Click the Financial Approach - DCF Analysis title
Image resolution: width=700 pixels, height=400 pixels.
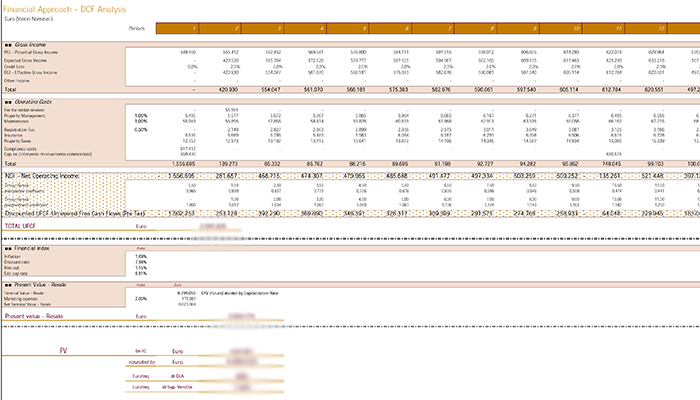pyautogui.click(x=65, y=9)
